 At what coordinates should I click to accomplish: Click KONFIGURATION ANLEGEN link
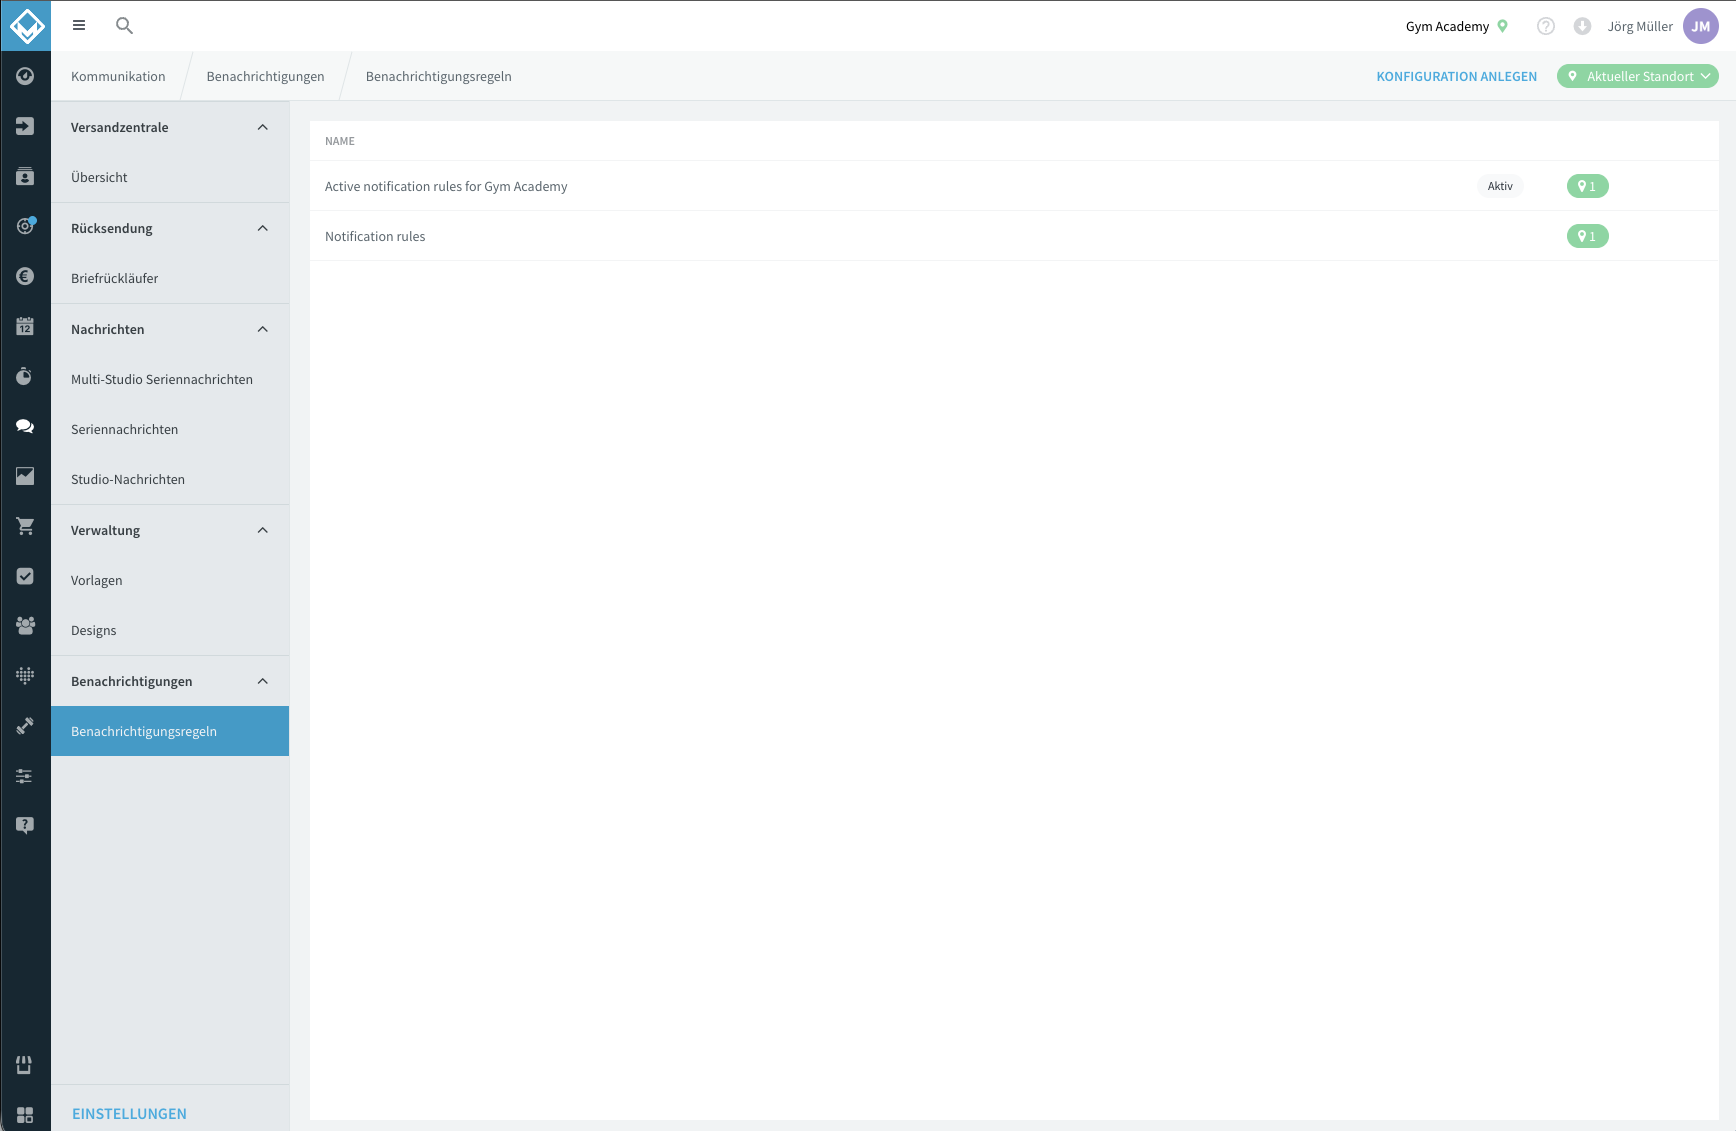coord(1456,76)
